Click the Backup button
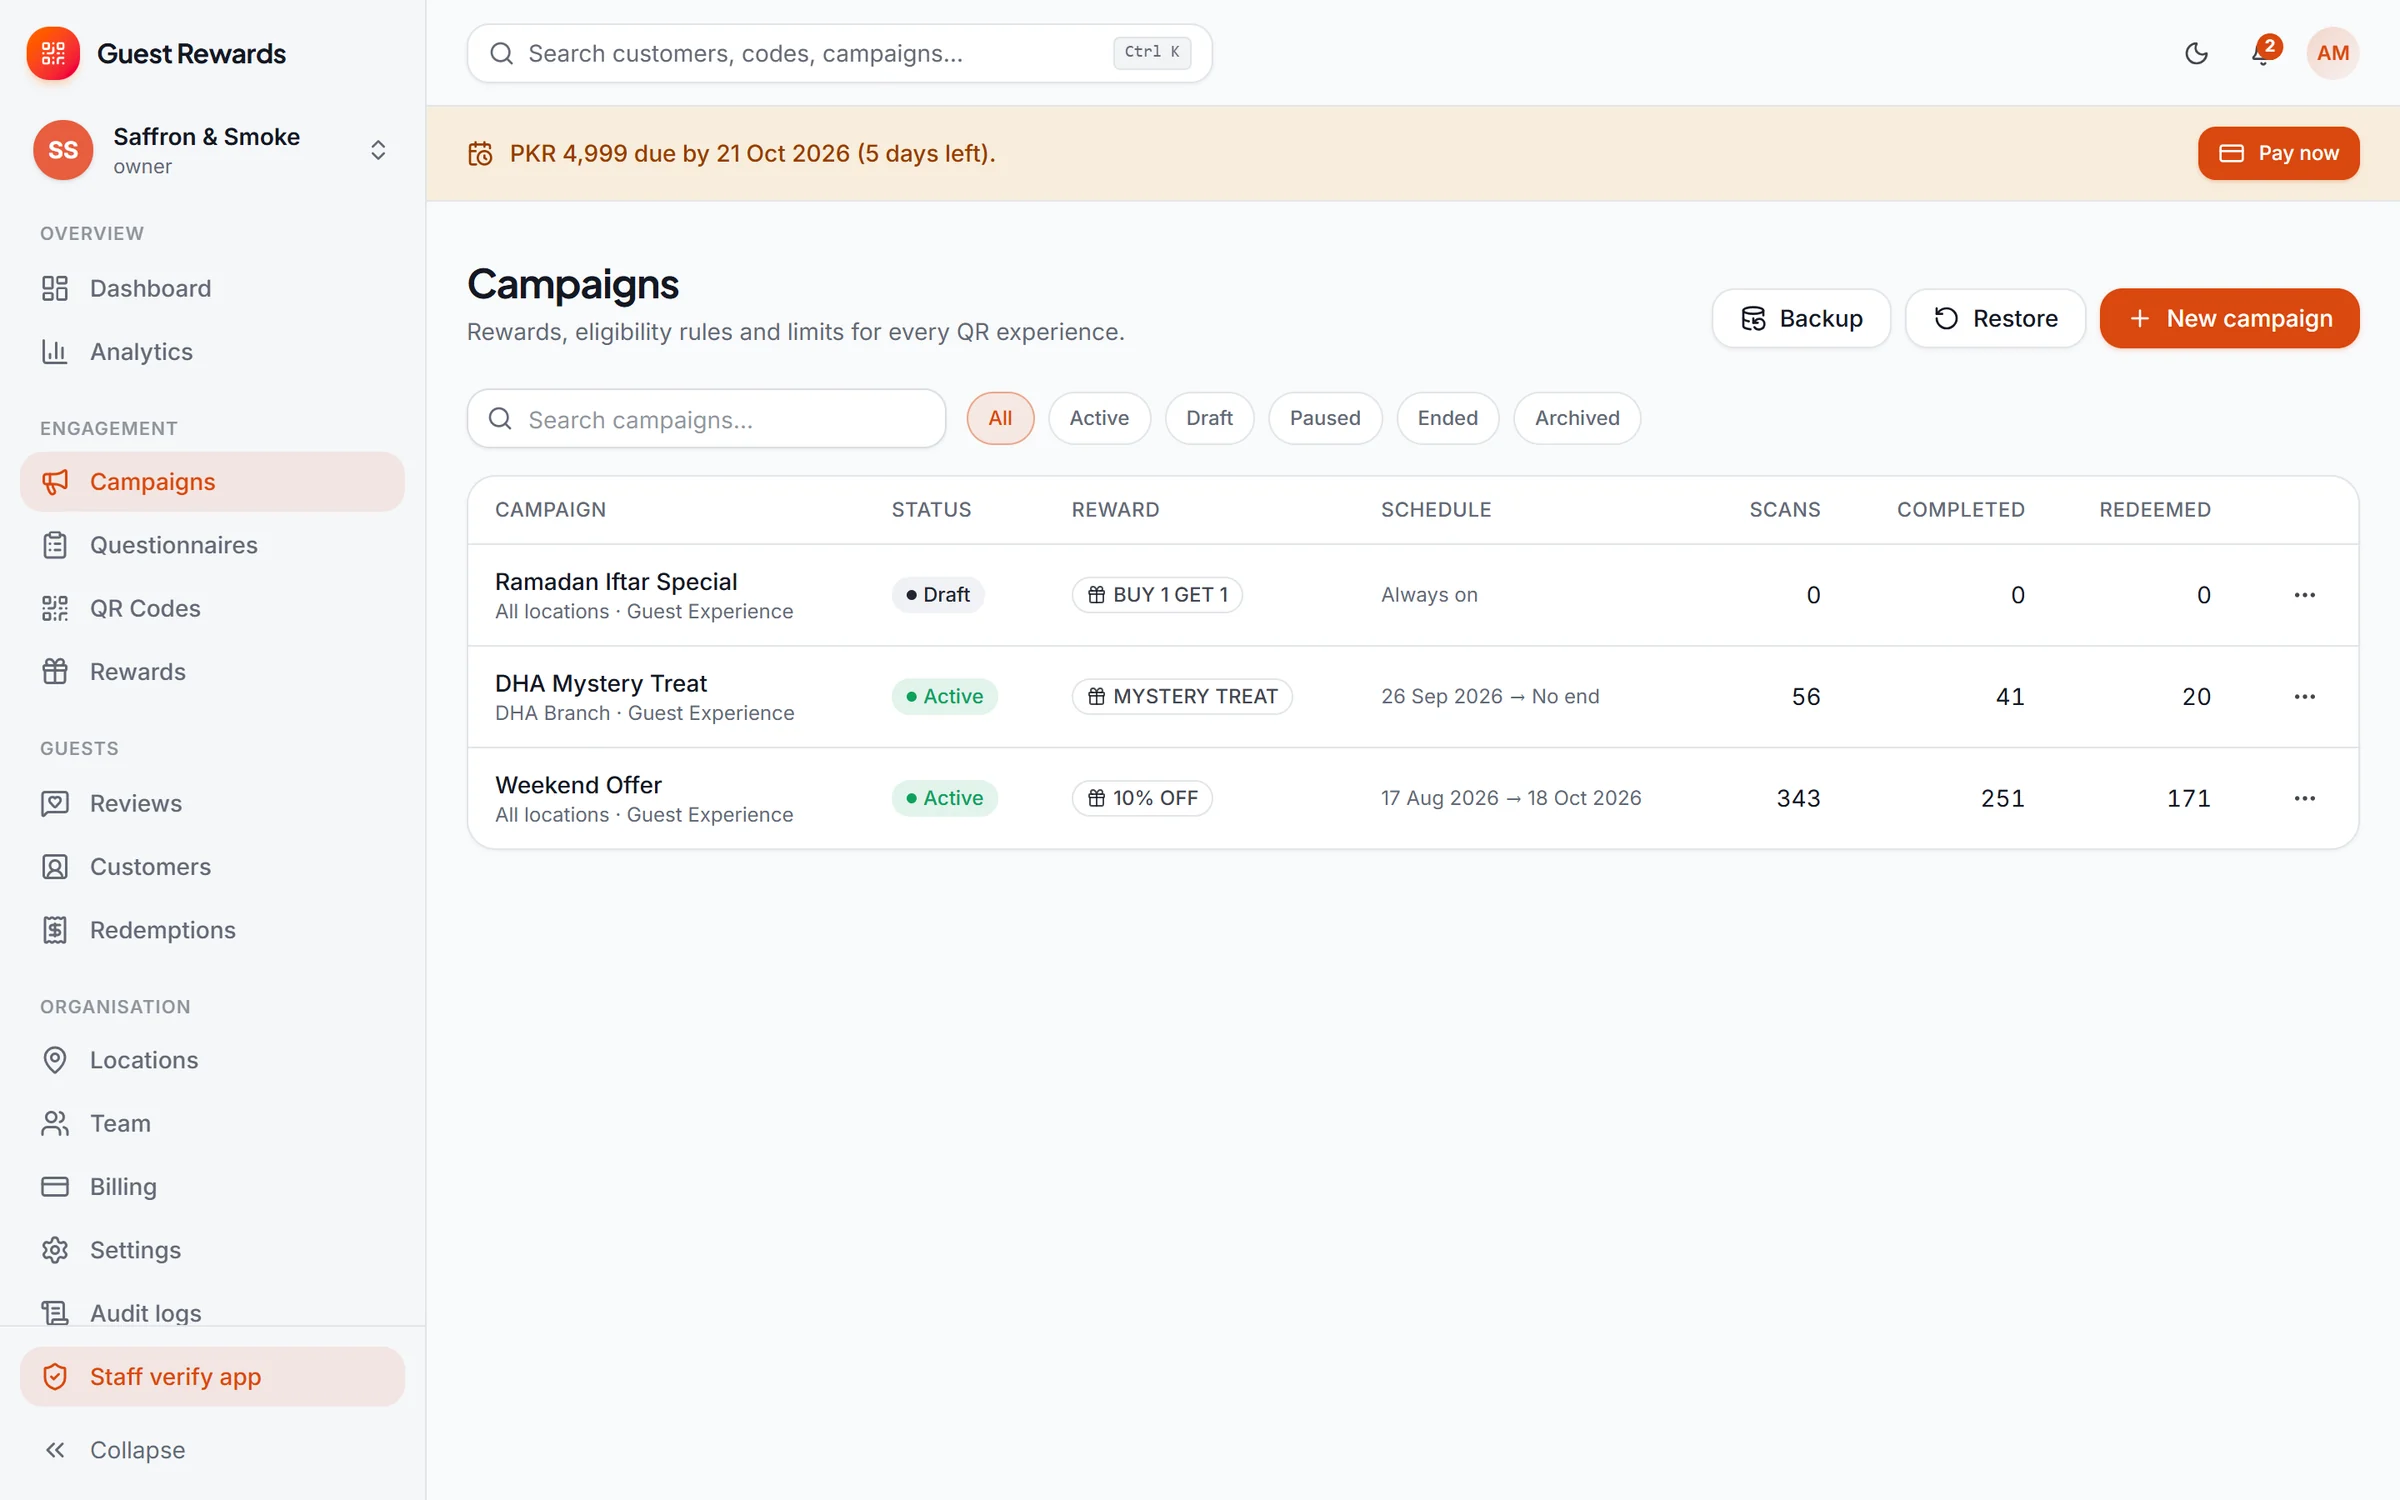Image resolution: width=2400 pixels, height=1500 pixels. click(1801, 318)
